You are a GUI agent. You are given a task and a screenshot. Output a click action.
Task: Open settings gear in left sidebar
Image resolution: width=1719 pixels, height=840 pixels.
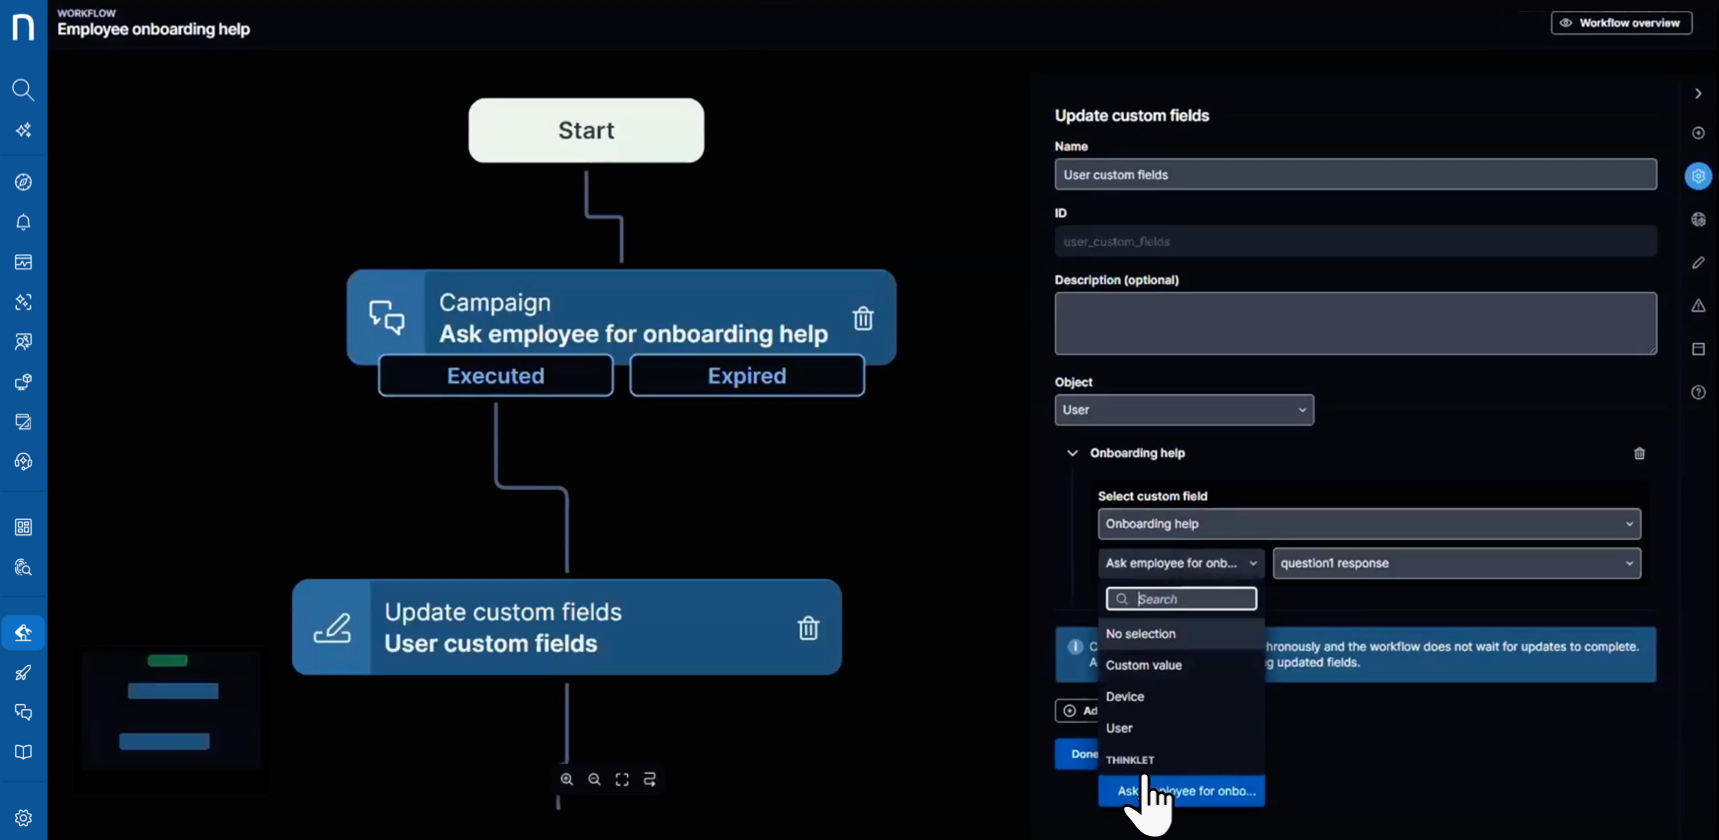(23, 817)
